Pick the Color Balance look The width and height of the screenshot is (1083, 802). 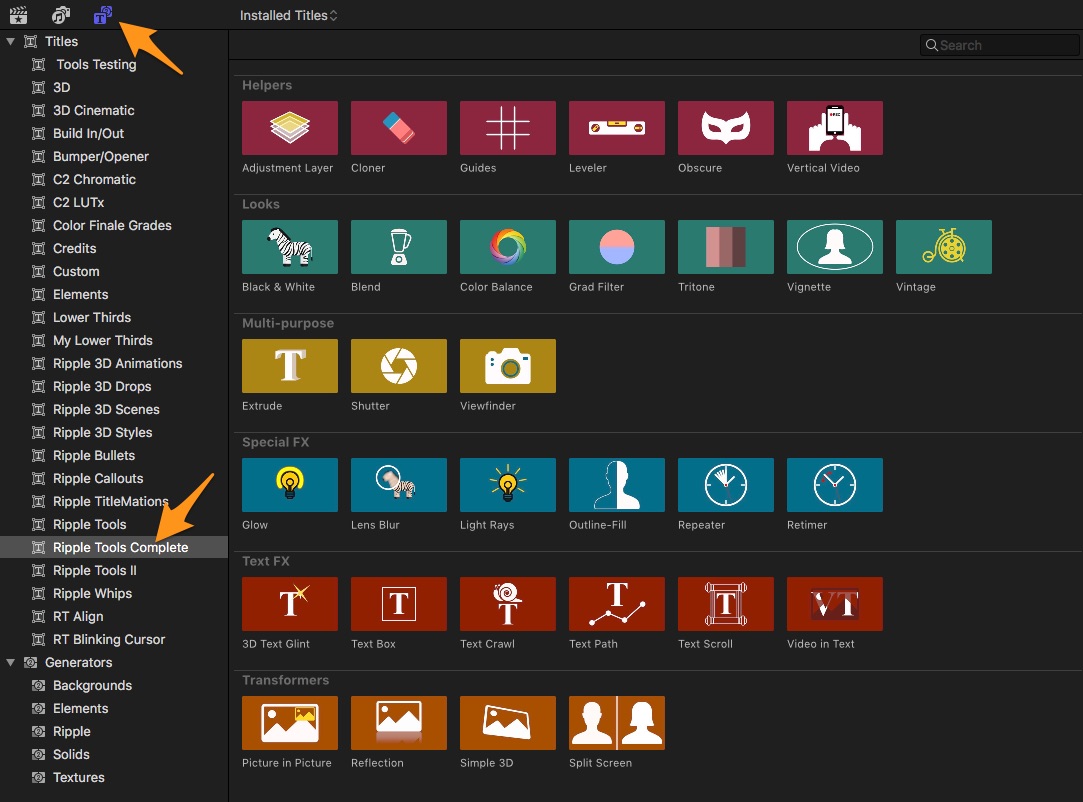[x=508, y=247]
